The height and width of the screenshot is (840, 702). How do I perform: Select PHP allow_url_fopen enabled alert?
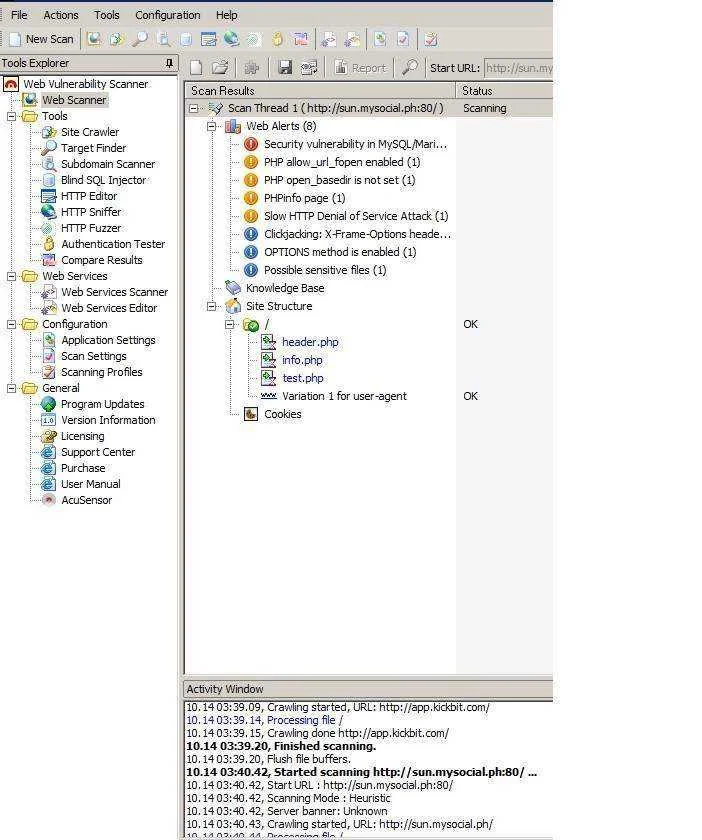pos(341,162)
